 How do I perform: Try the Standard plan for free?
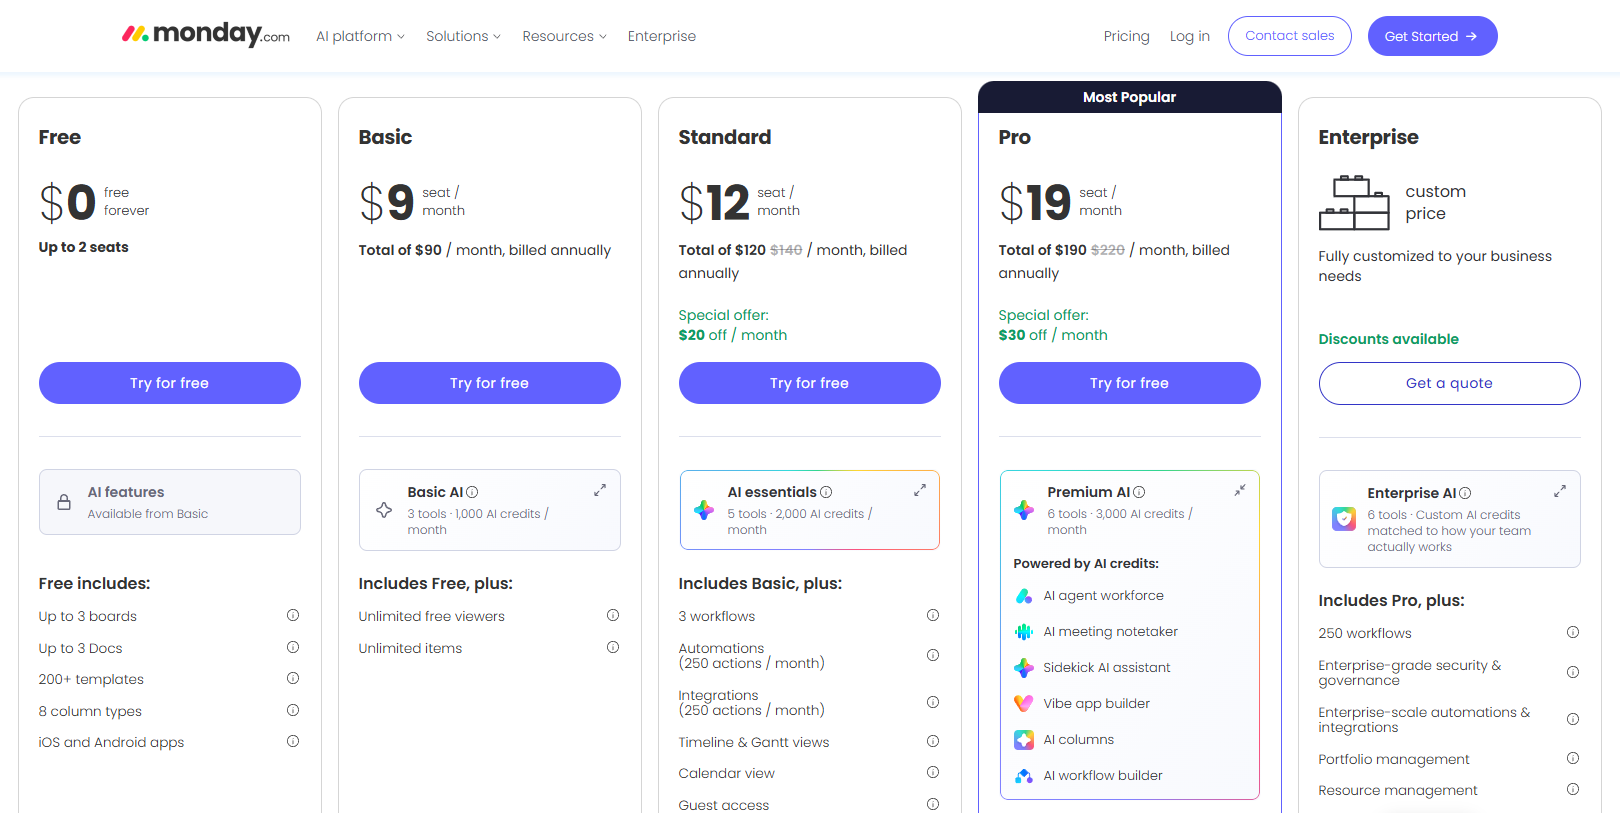tap(810, 383)
